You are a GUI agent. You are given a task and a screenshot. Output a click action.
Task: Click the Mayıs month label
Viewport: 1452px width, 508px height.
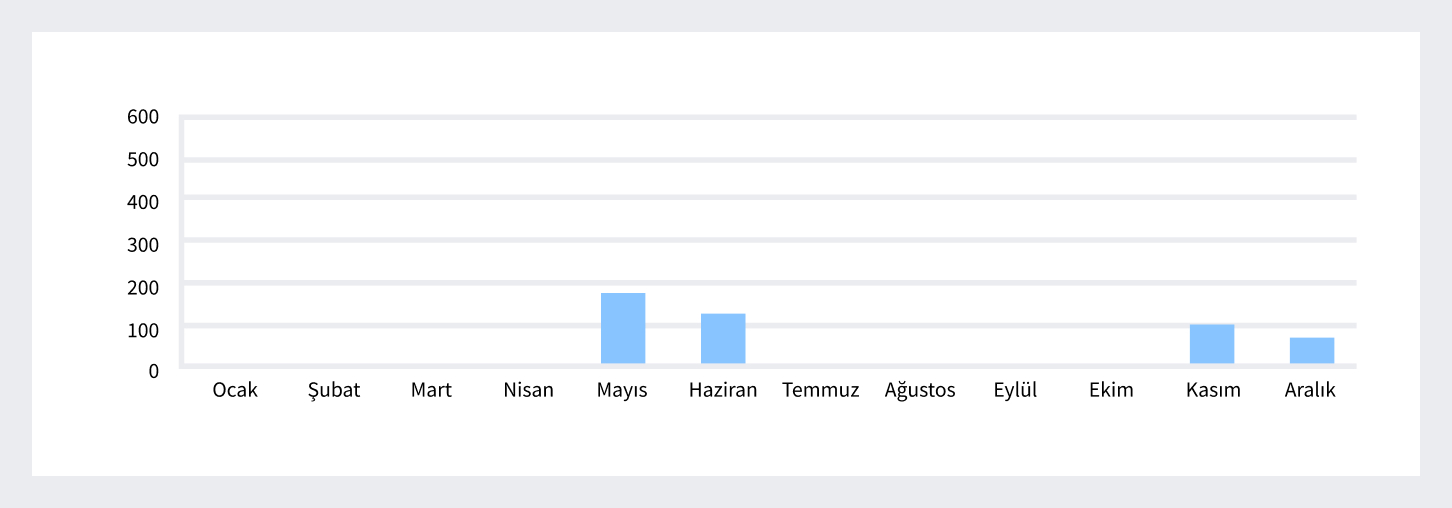pyautogui.click(x=622, y=390)
